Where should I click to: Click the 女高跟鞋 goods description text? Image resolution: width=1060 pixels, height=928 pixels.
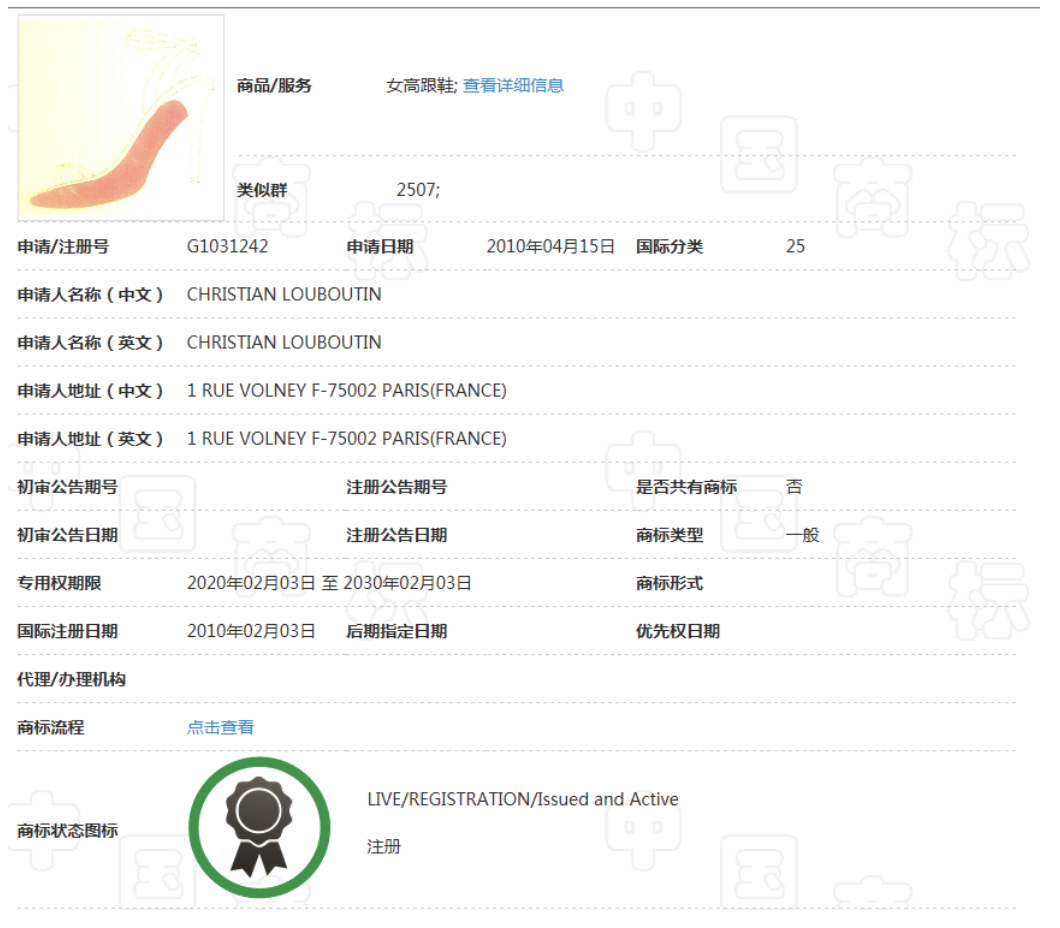coord(421,86)
